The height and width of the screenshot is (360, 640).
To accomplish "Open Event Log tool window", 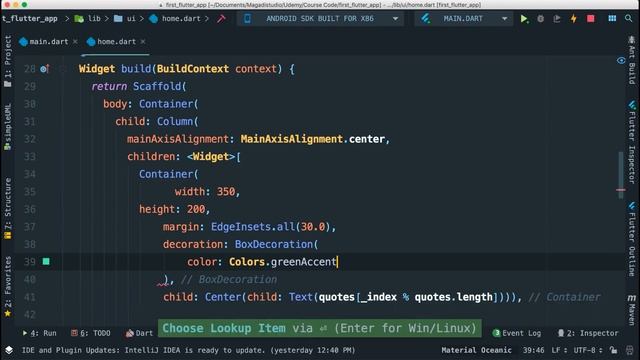I will (x=517, y=333).
